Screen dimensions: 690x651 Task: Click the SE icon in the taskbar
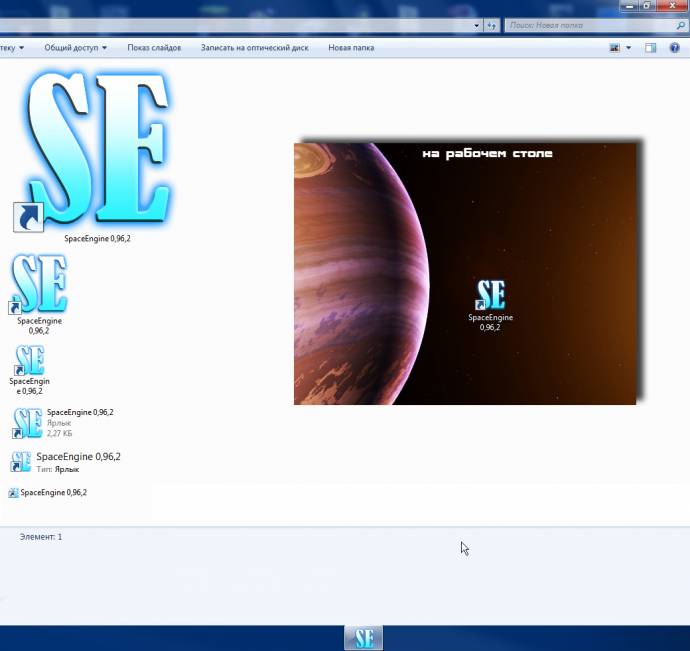click(363, 638)
